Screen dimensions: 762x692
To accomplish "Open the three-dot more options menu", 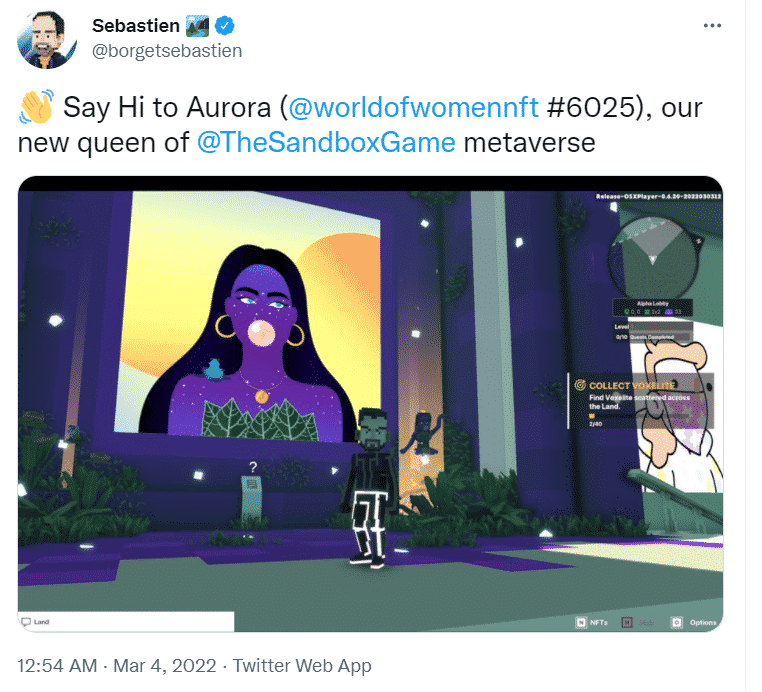I will (712, 26).
